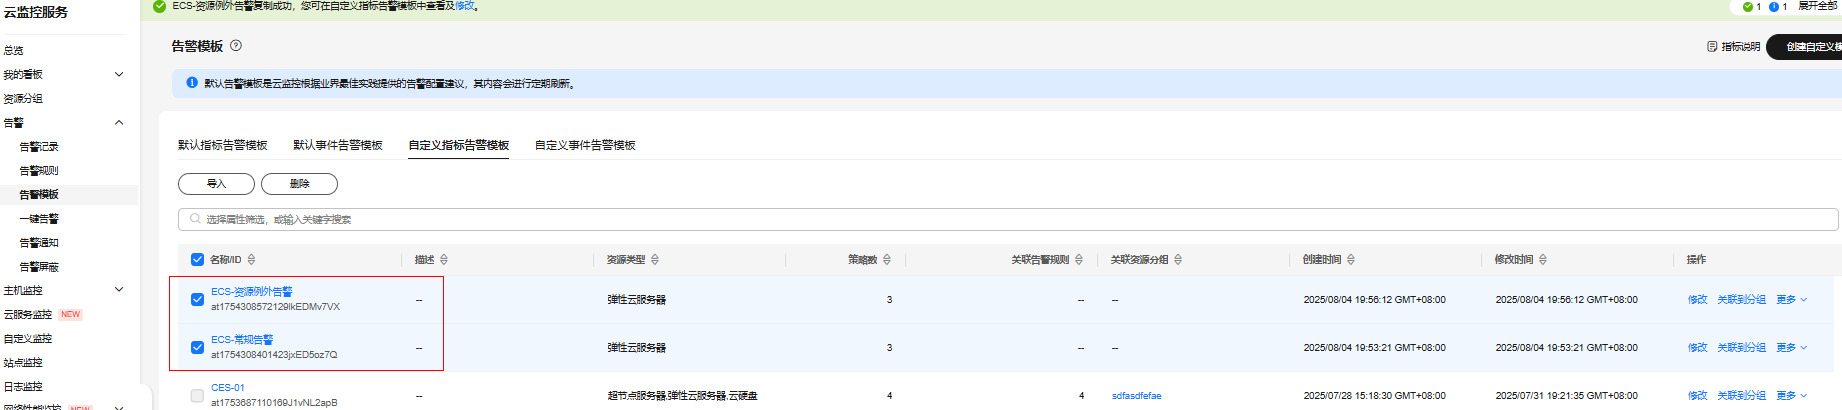Collapse the 告警 sidebar menu group
1842x410 pixels.
pyautogui.click(x=119, y=123)
